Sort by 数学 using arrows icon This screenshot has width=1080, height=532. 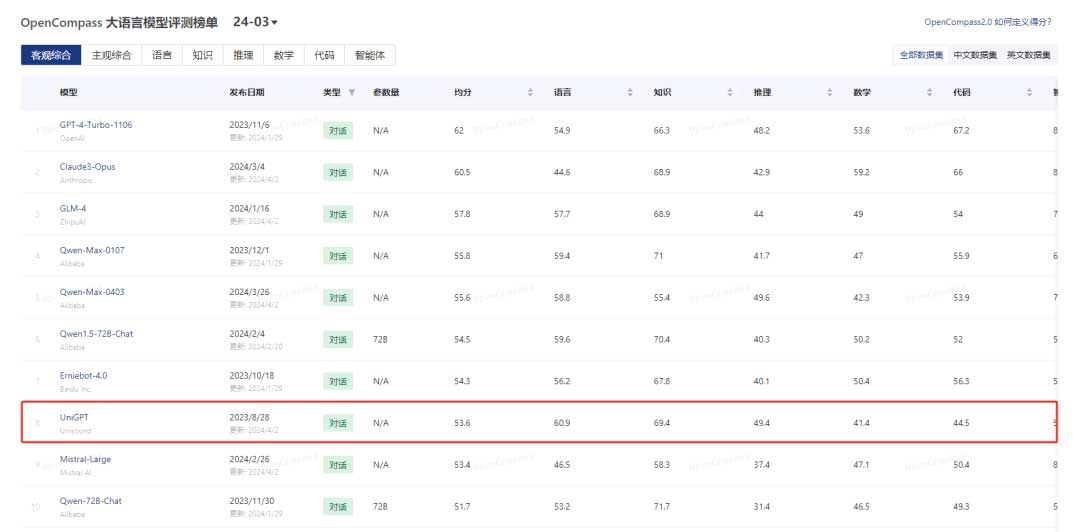pyautogui.click(x=930, y=92)
